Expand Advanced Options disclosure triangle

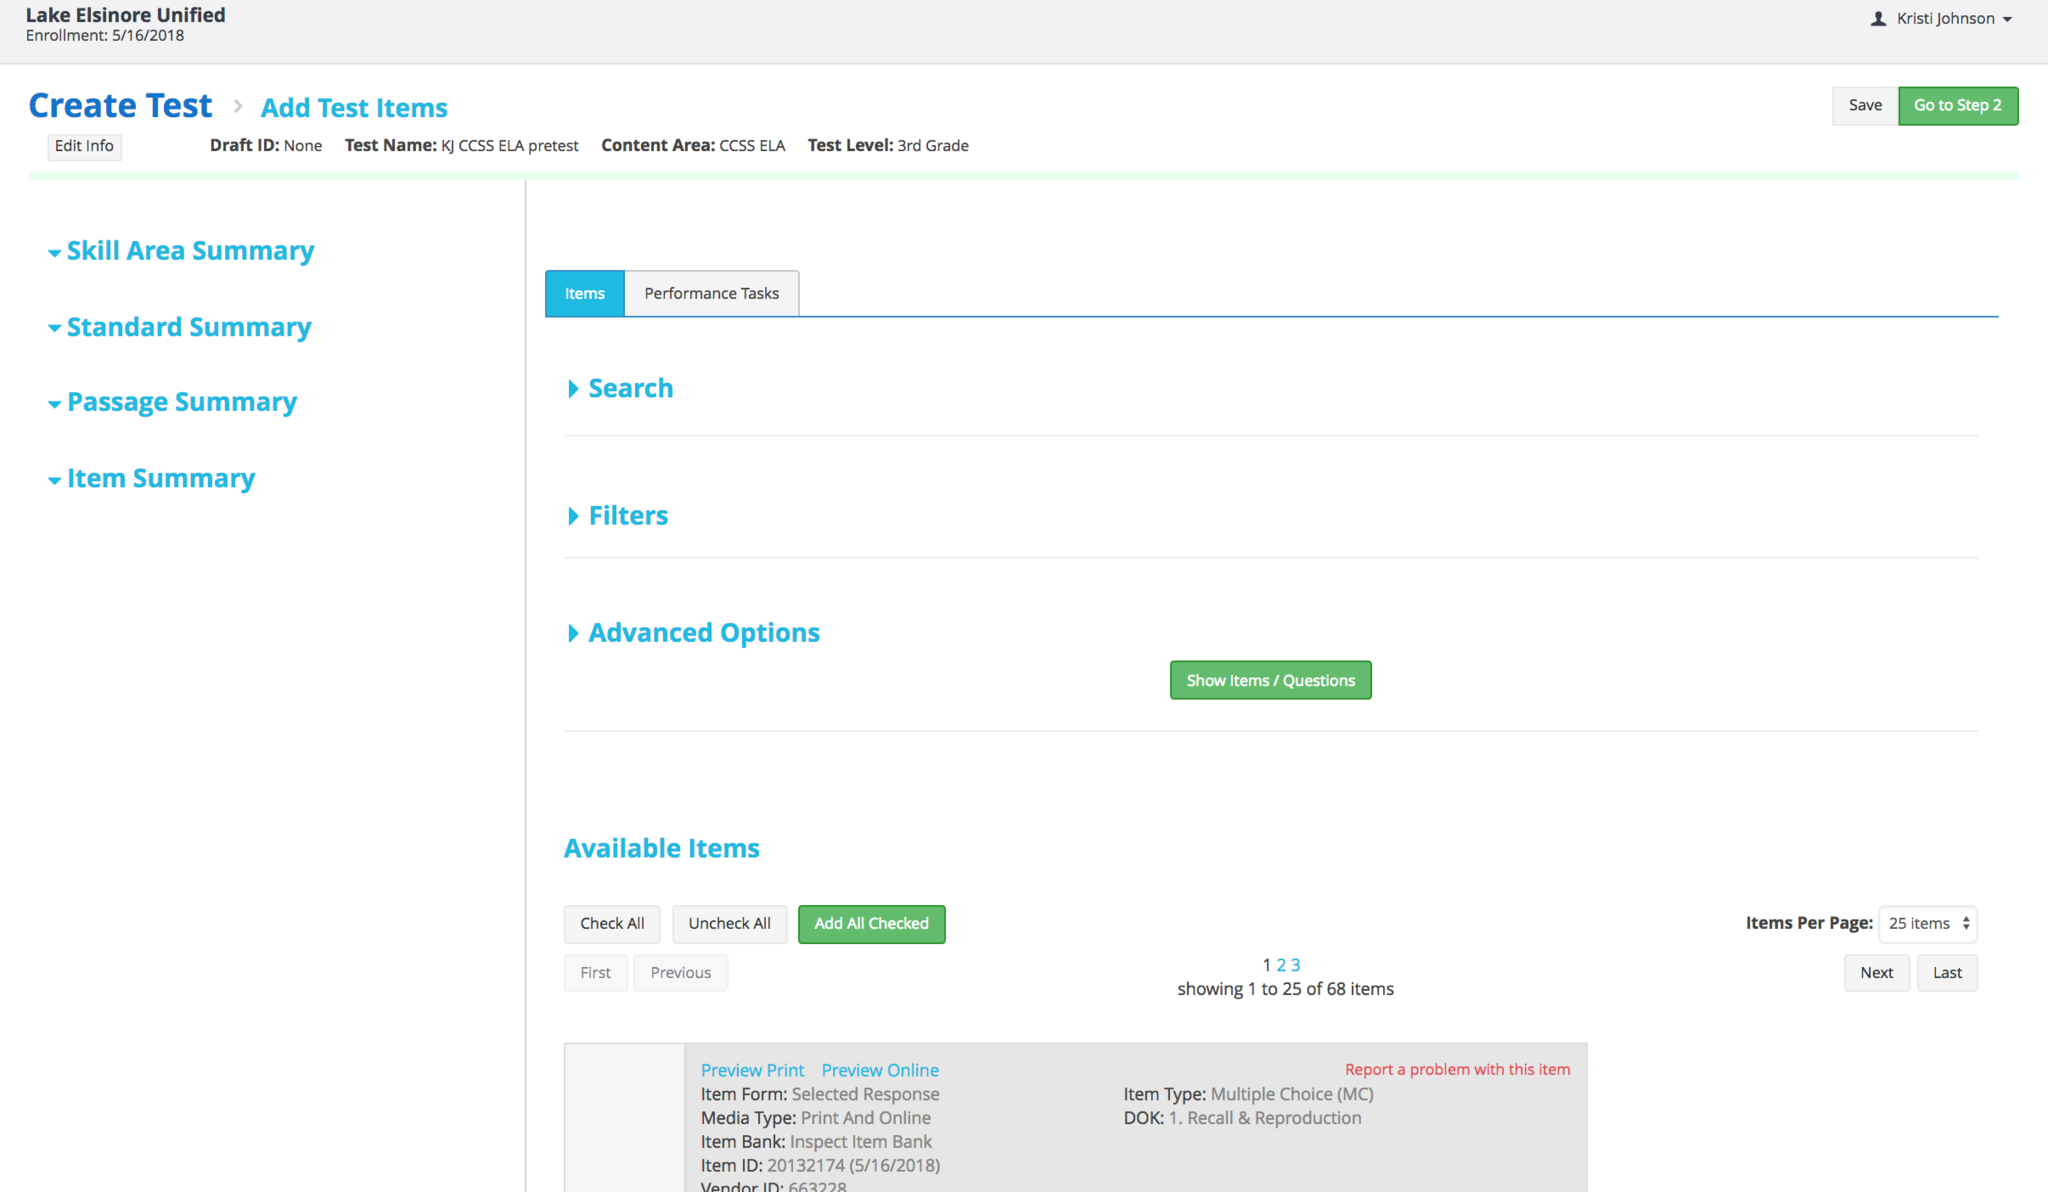coord(573,633)
